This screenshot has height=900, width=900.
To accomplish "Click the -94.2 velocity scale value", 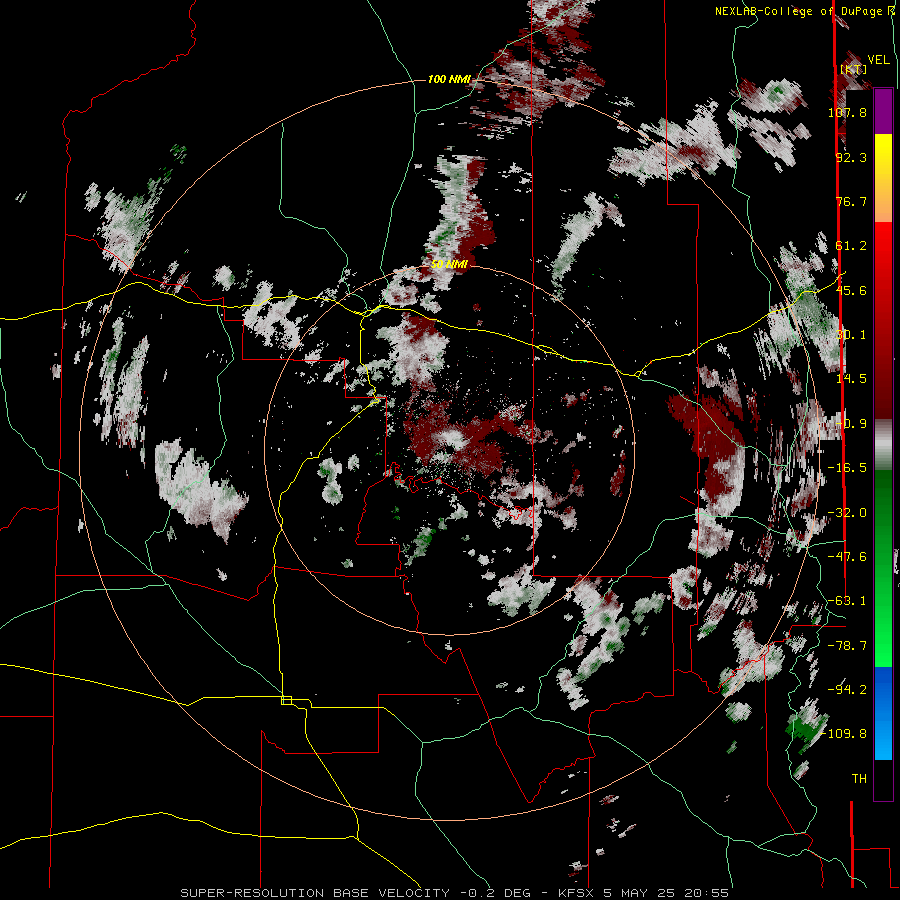I will point(847,690).
